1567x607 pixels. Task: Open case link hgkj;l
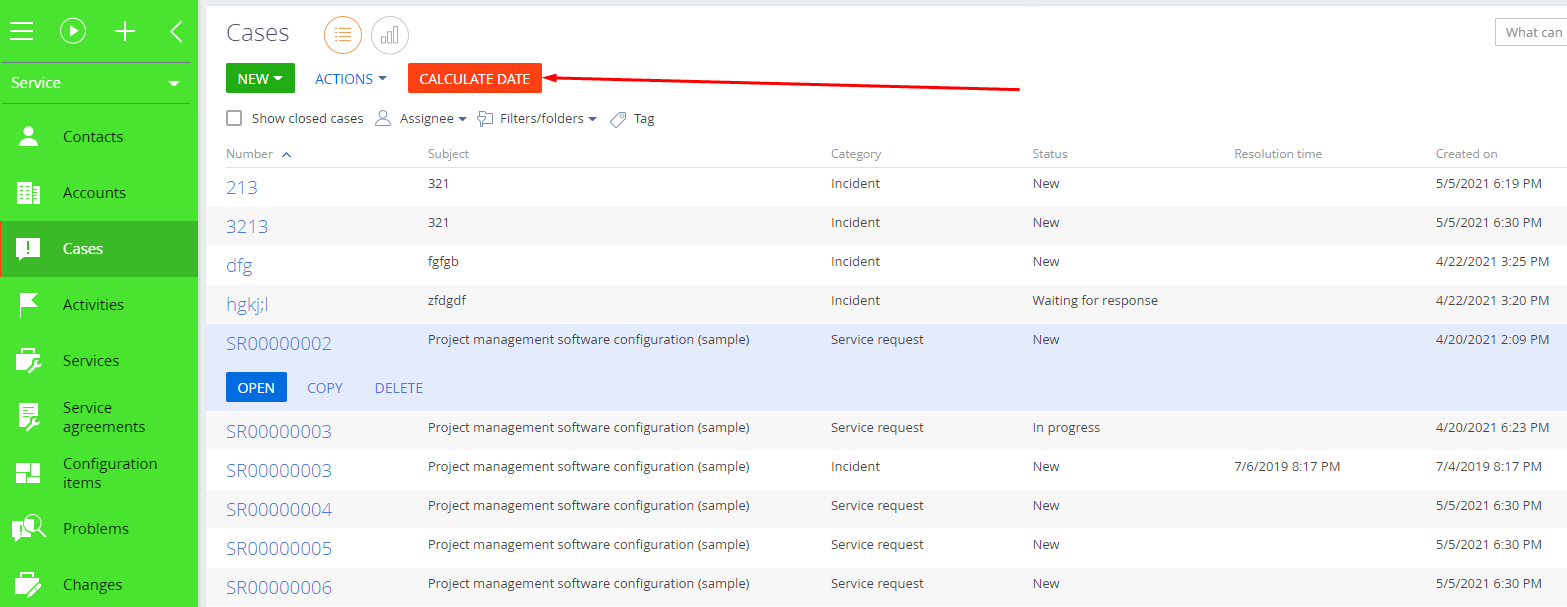point(247,305)
